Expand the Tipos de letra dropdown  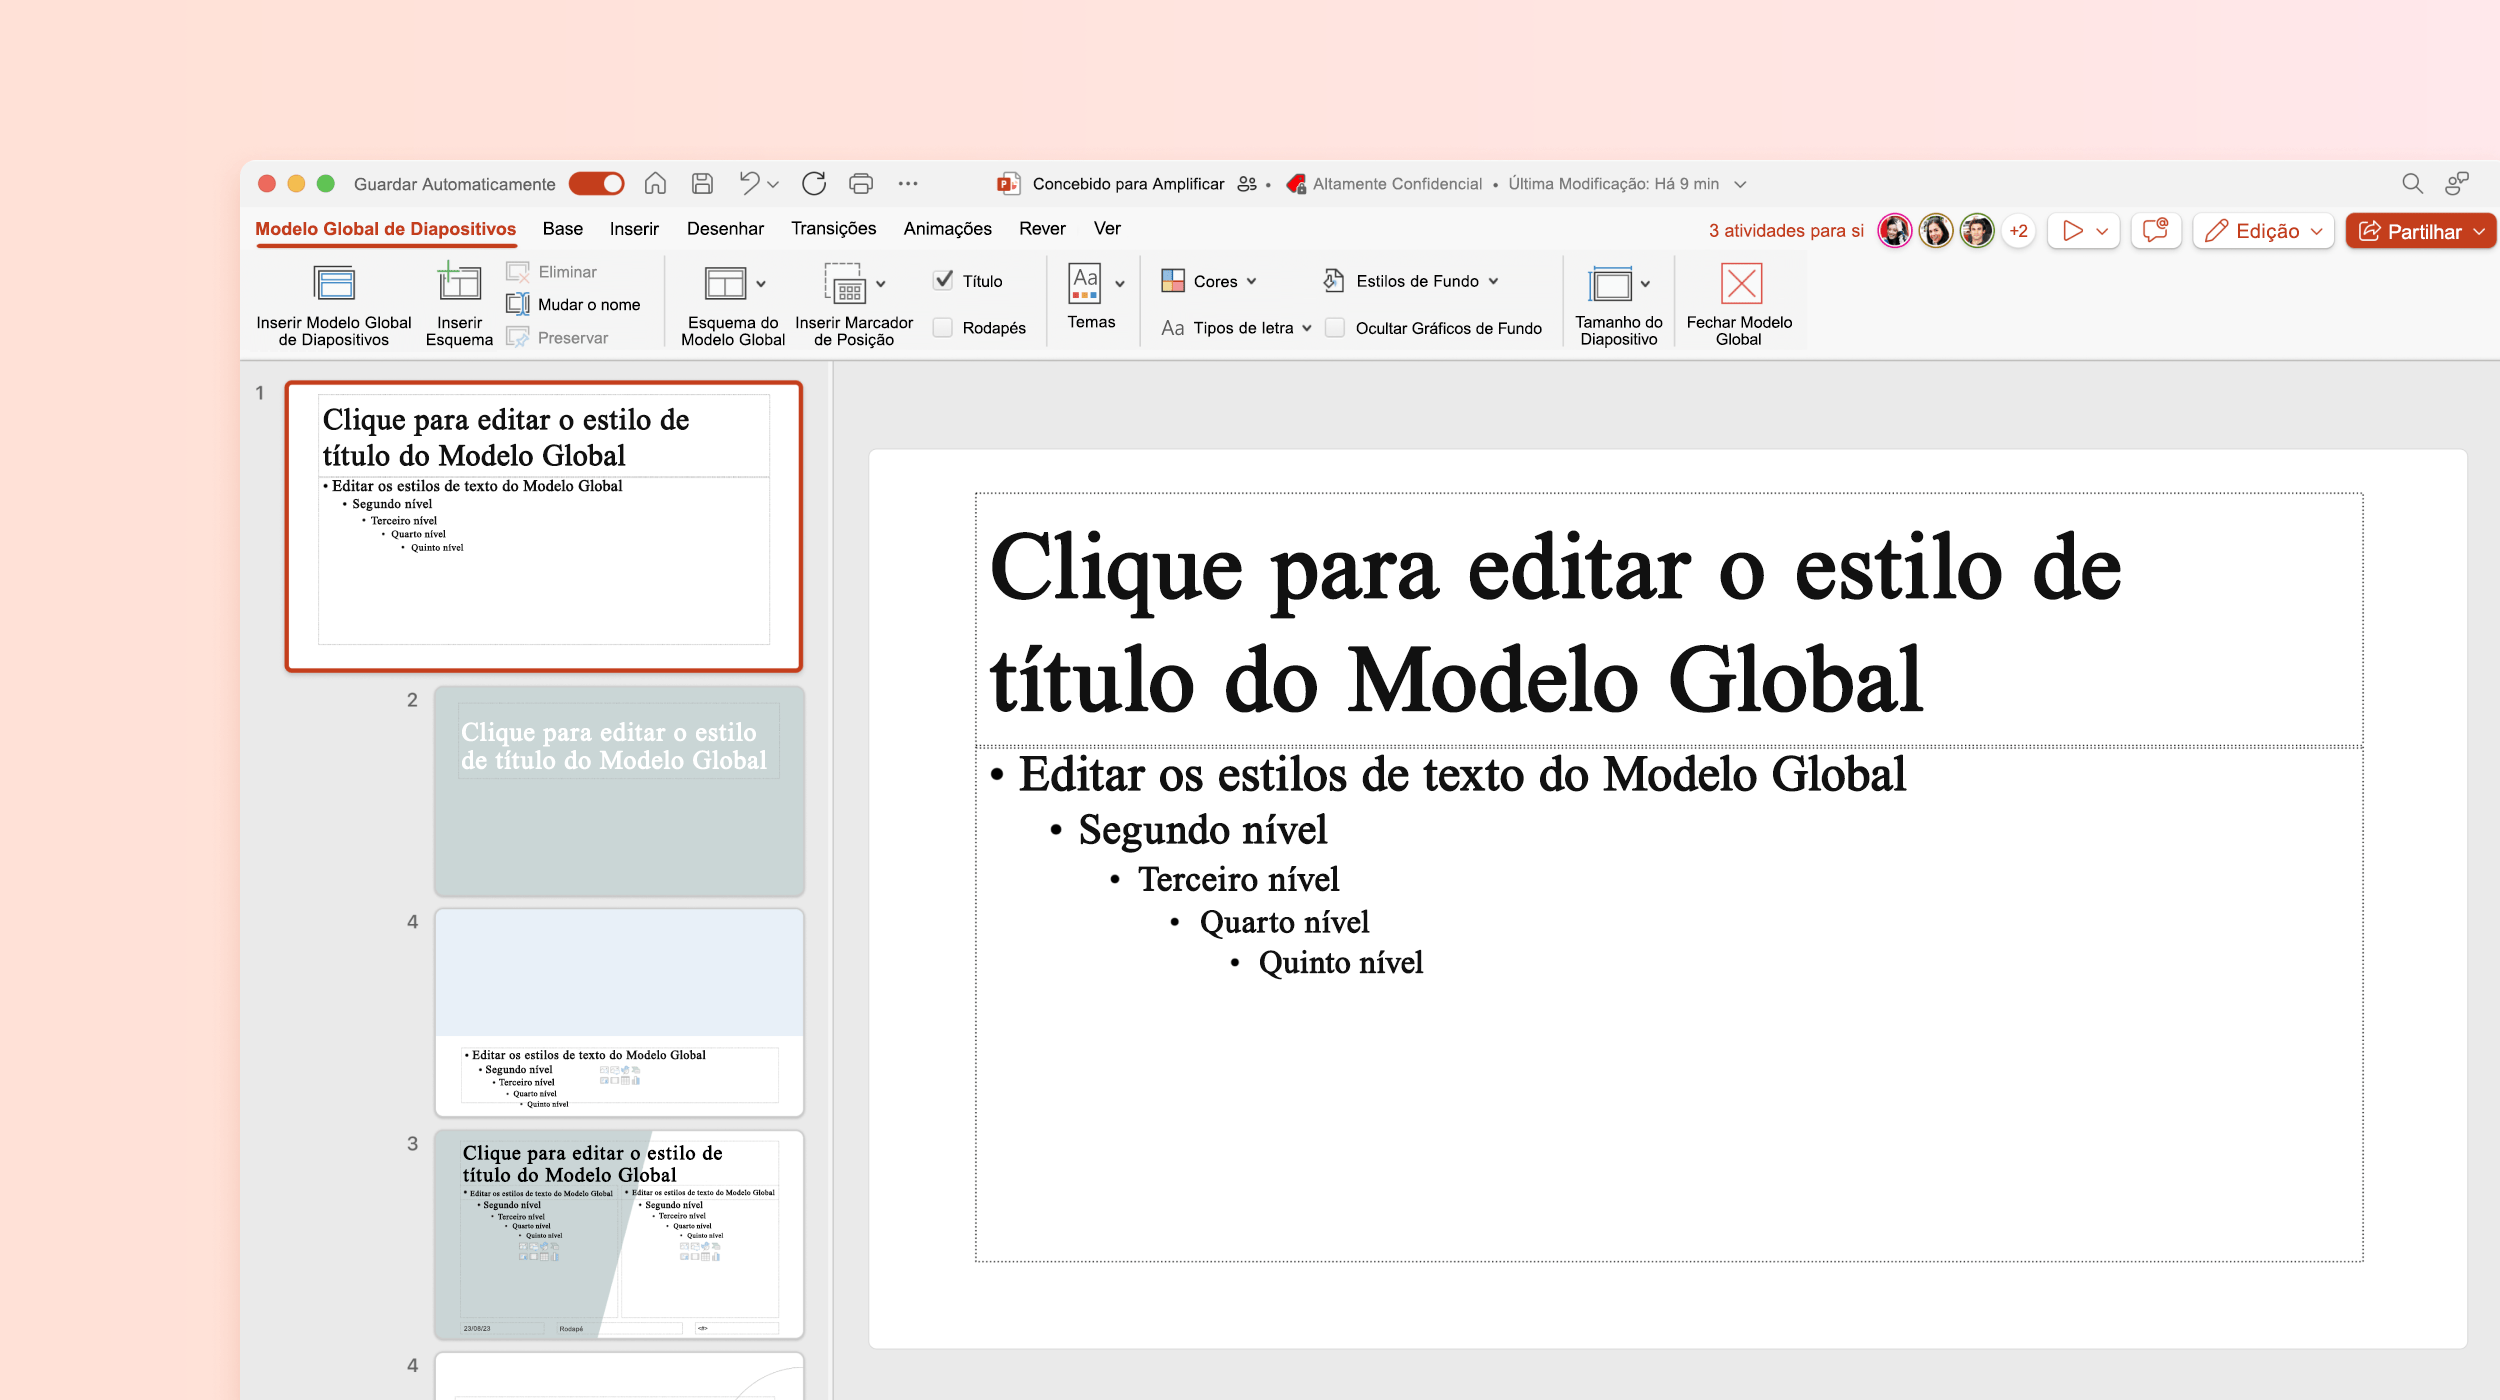(1307, 328)
